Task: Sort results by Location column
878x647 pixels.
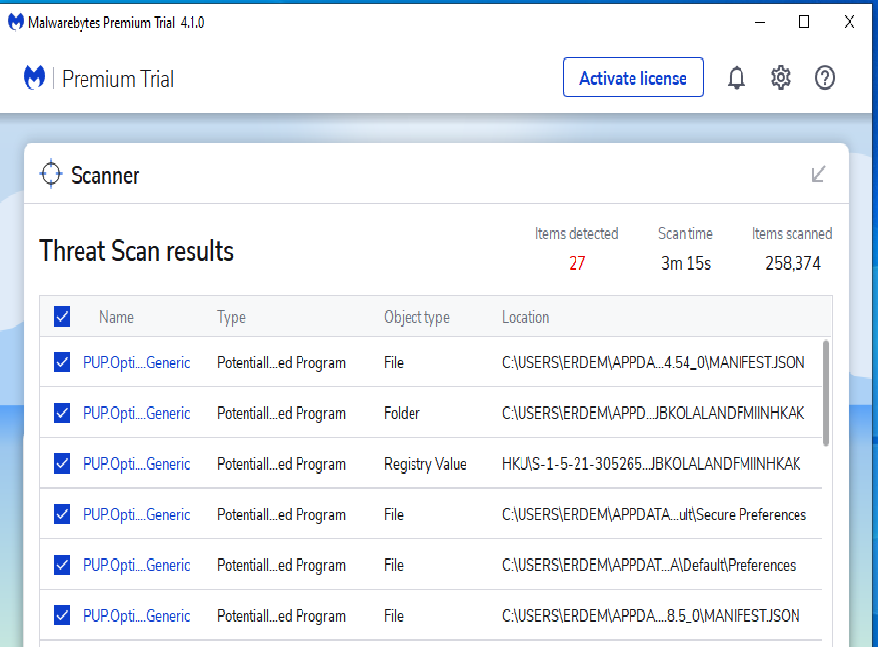Action: pyautogui.click(x=525, y=317)
